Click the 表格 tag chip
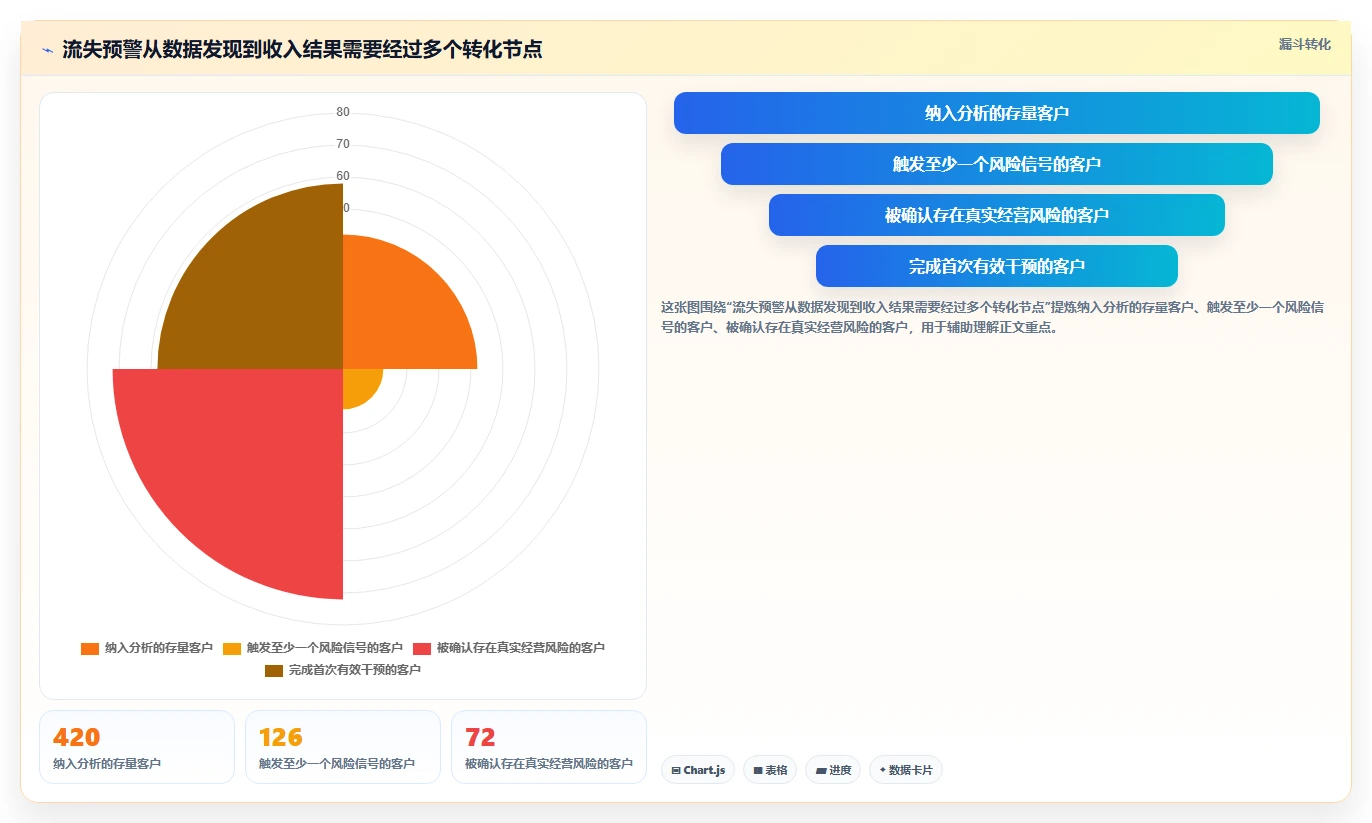The width and height of the screenshot is (1372, 823). pyautogui.click(x=770, y=770)
